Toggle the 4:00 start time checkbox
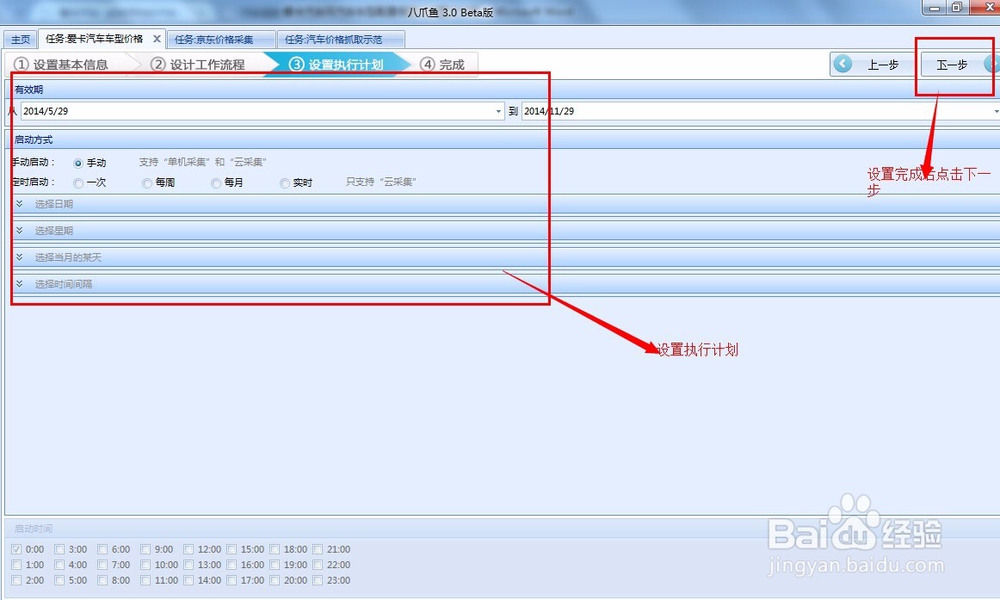The height and width of the screenshot is (600, 1000). [x=59, y=565]
